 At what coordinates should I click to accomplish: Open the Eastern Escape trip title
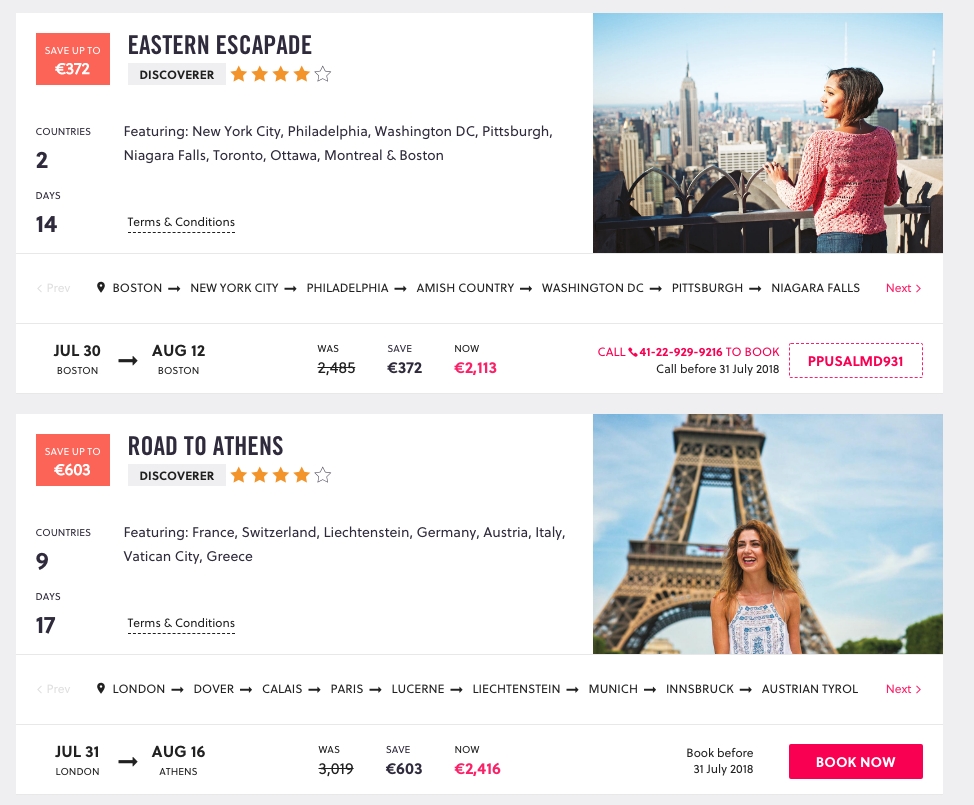(x=220, y=45)
